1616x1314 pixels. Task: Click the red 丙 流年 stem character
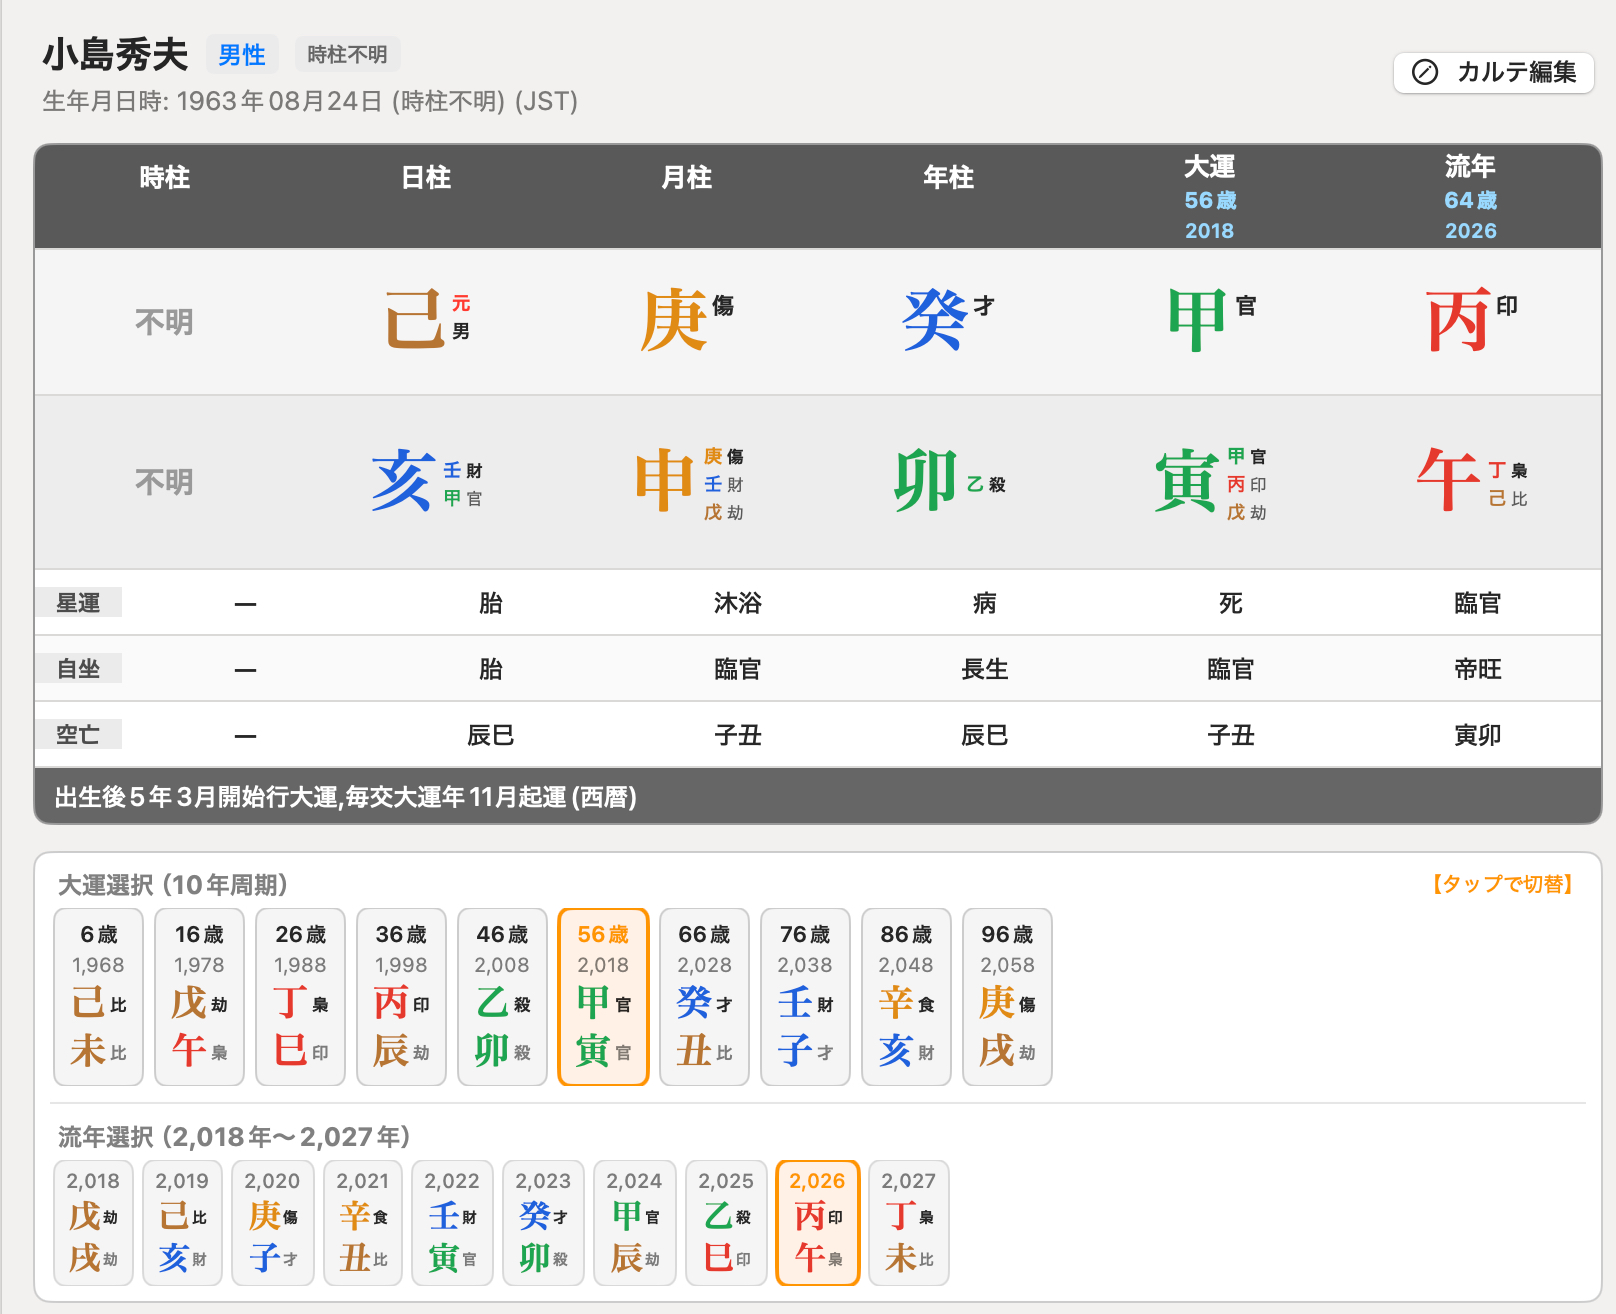coord(1458,319)
